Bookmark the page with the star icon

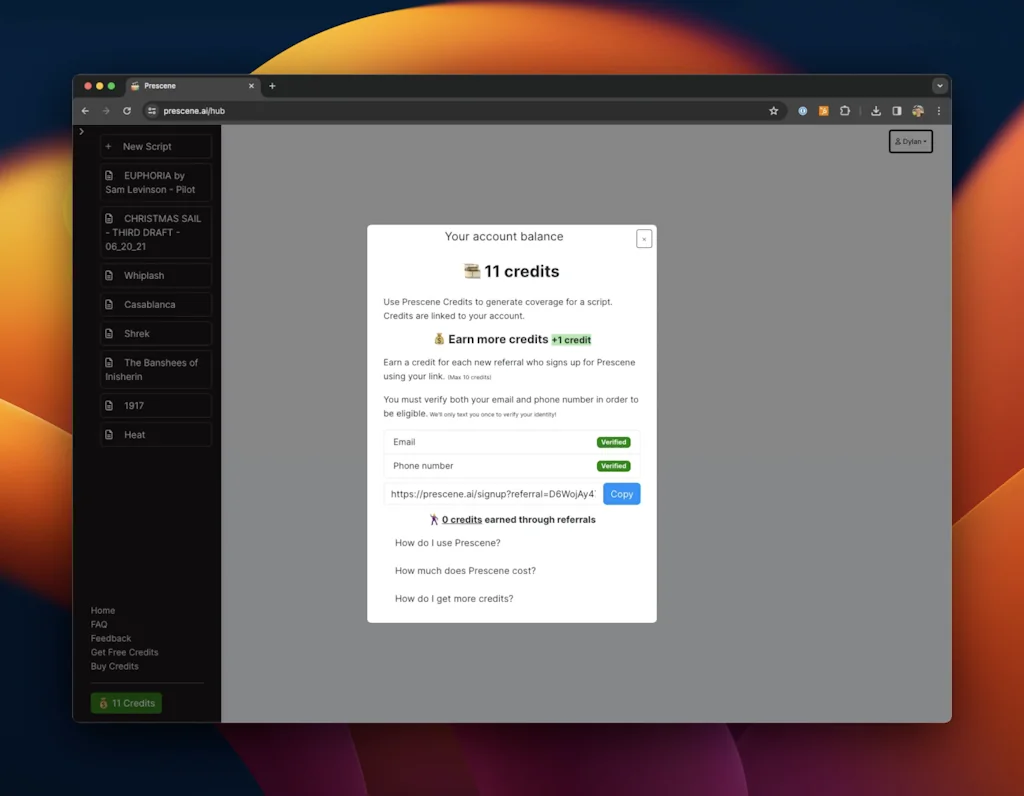point(774,111)
